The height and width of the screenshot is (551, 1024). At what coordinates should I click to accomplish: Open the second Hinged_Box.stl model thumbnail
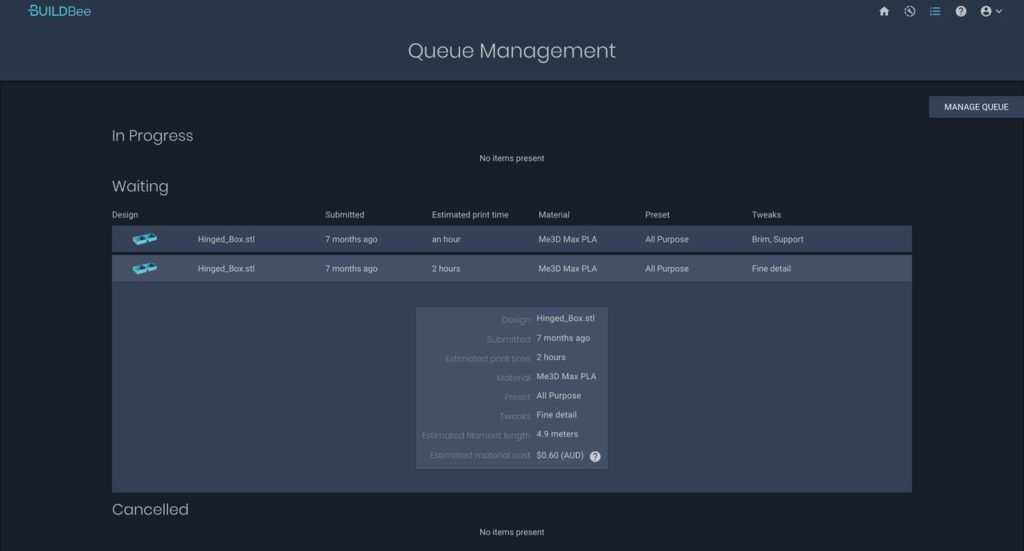tap(145, 268)
